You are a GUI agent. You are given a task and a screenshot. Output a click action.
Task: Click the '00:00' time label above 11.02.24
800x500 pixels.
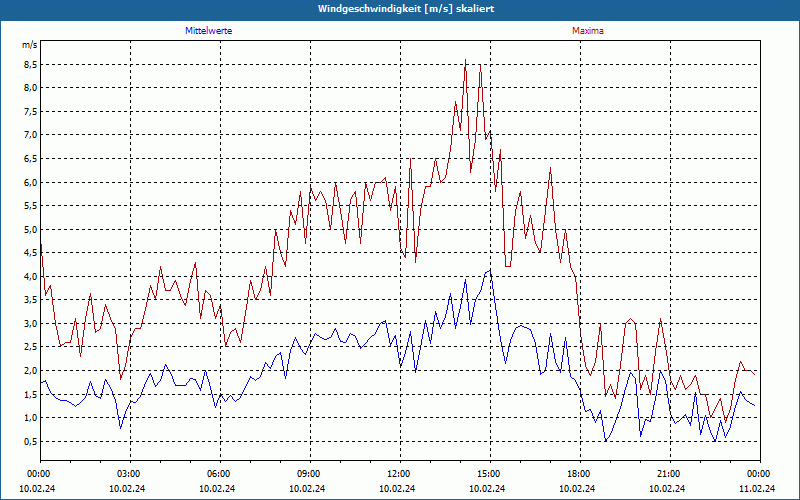[x=758, y=474]
